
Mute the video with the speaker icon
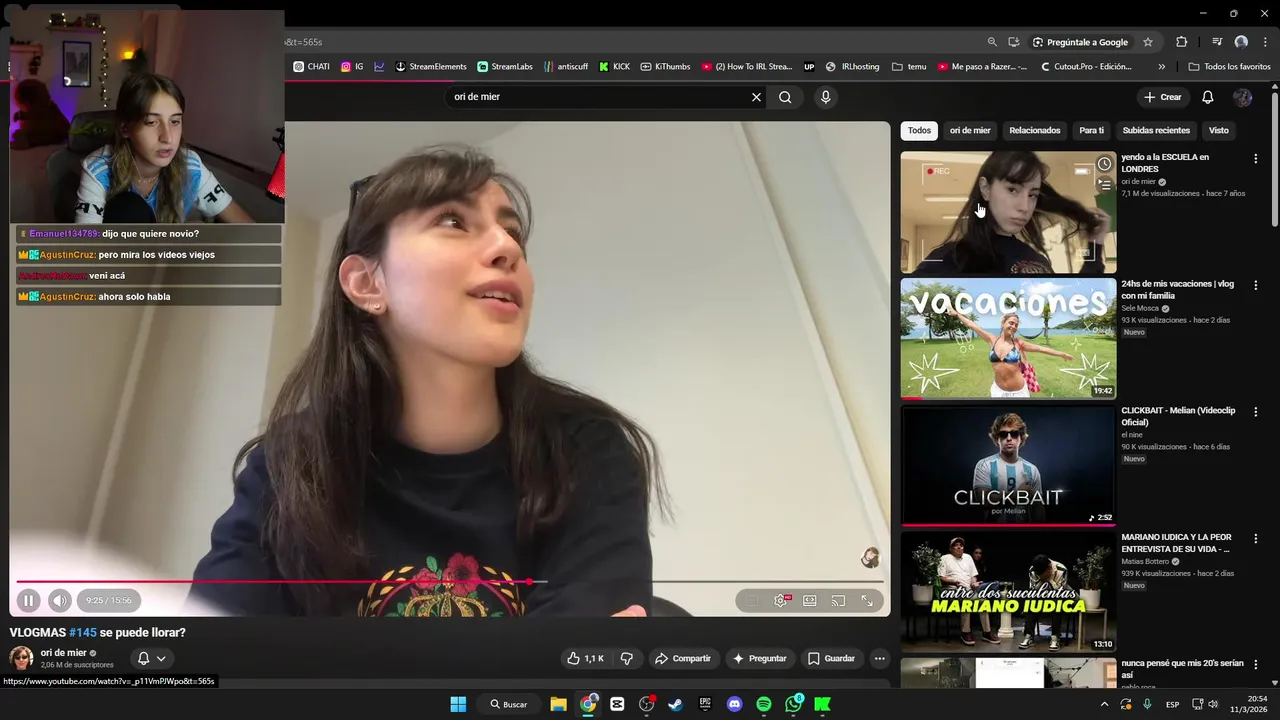click(x=60, y=601)
